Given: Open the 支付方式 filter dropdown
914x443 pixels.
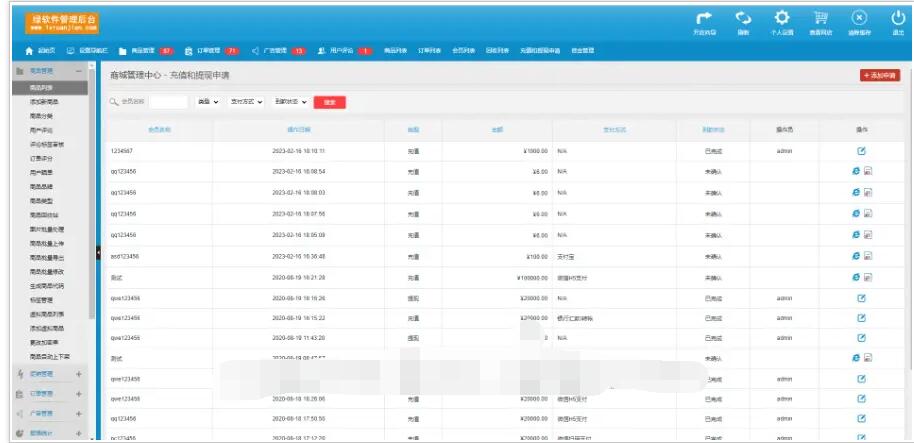Looking at the screenshot, I should [x=246, y=102].
